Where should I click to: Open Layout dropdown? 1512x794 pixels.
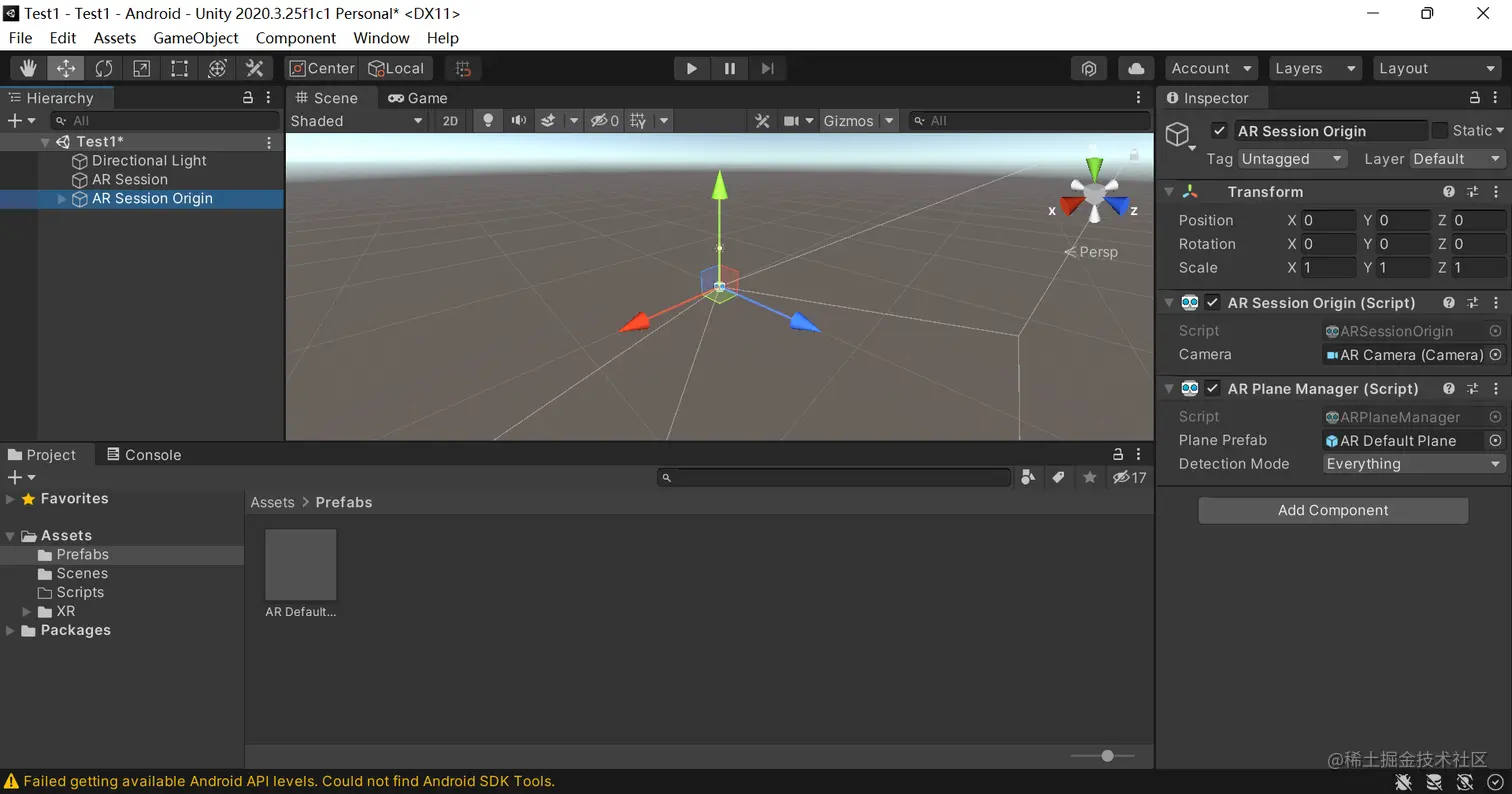pyautogui.click(x=1437, y=68)
